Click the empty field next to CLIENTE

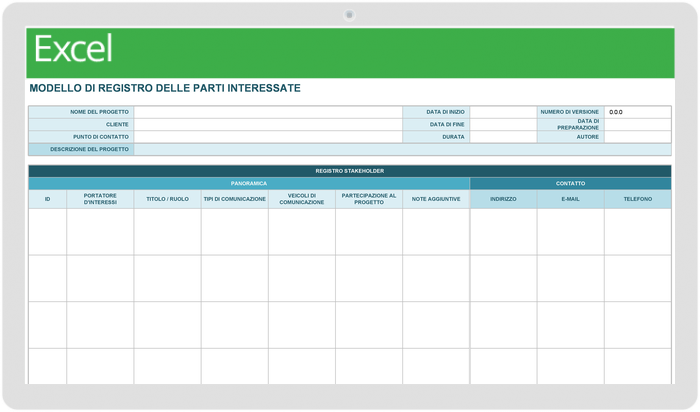coord(268,125)
